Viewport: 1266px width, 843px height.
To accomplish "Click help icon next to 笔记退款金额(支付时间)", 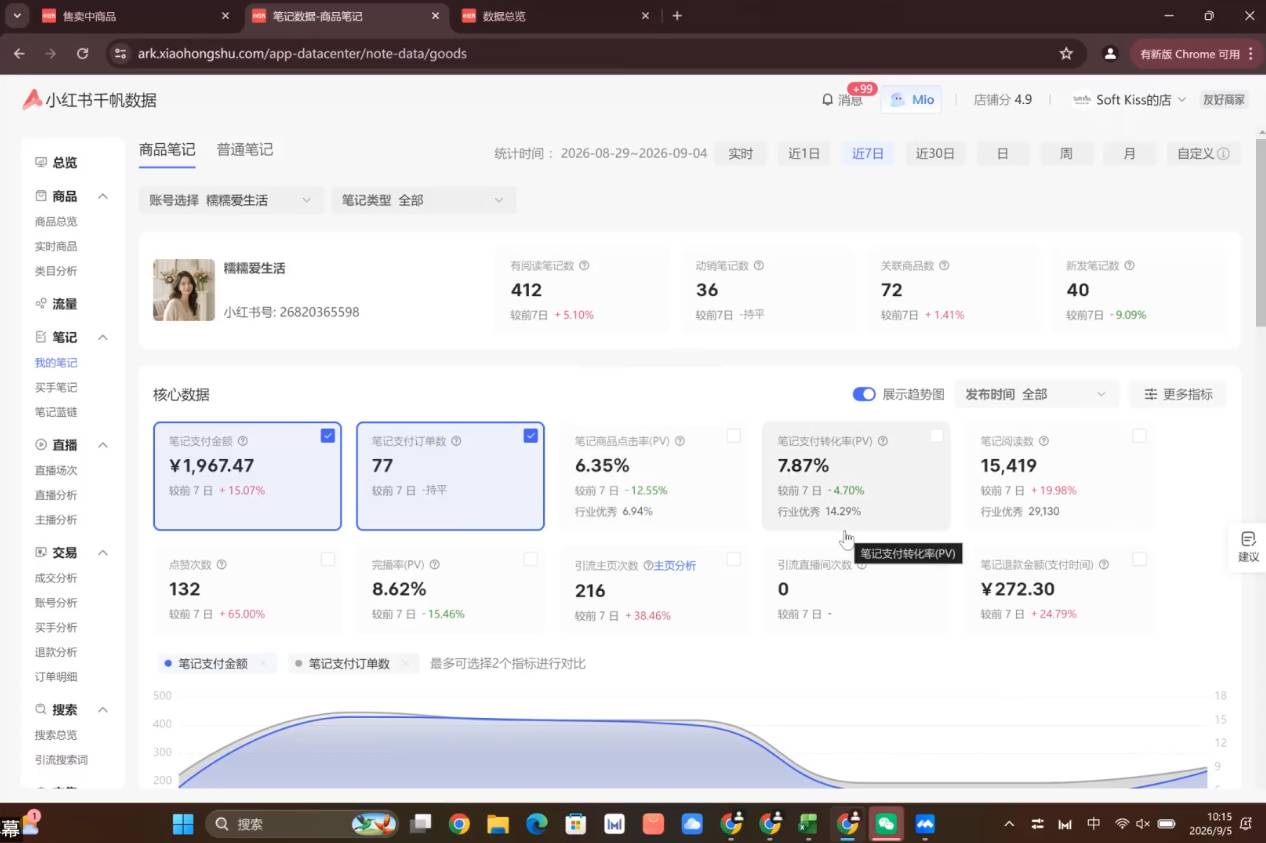I will coord(1103,565).
